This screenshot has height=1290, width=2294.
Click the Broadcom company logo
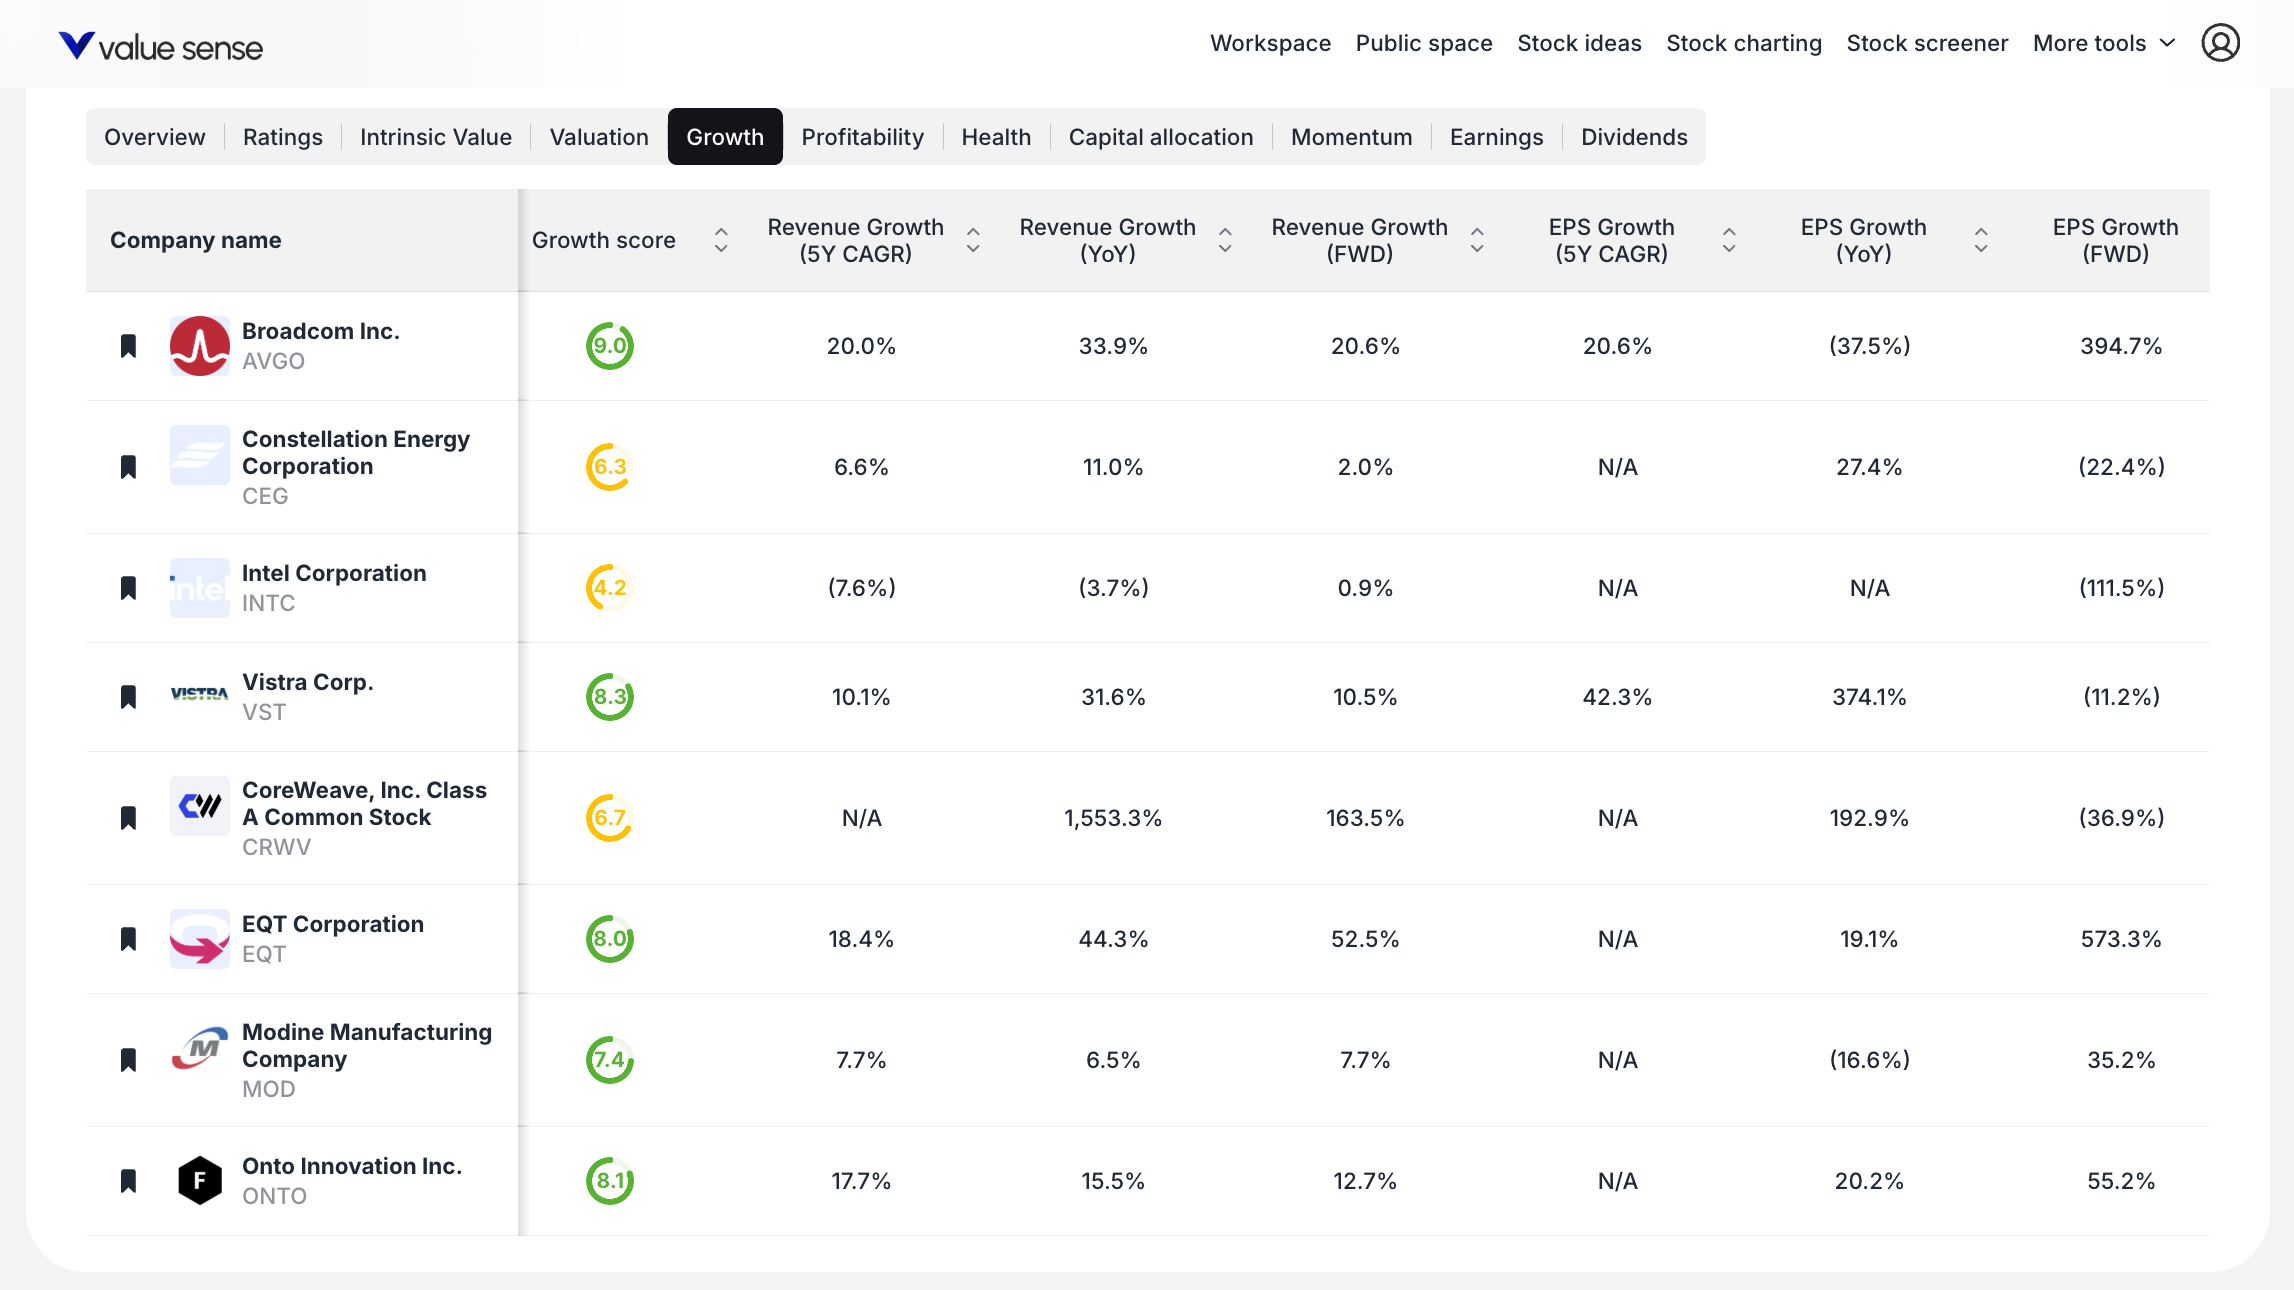click(x=199, y=346)
